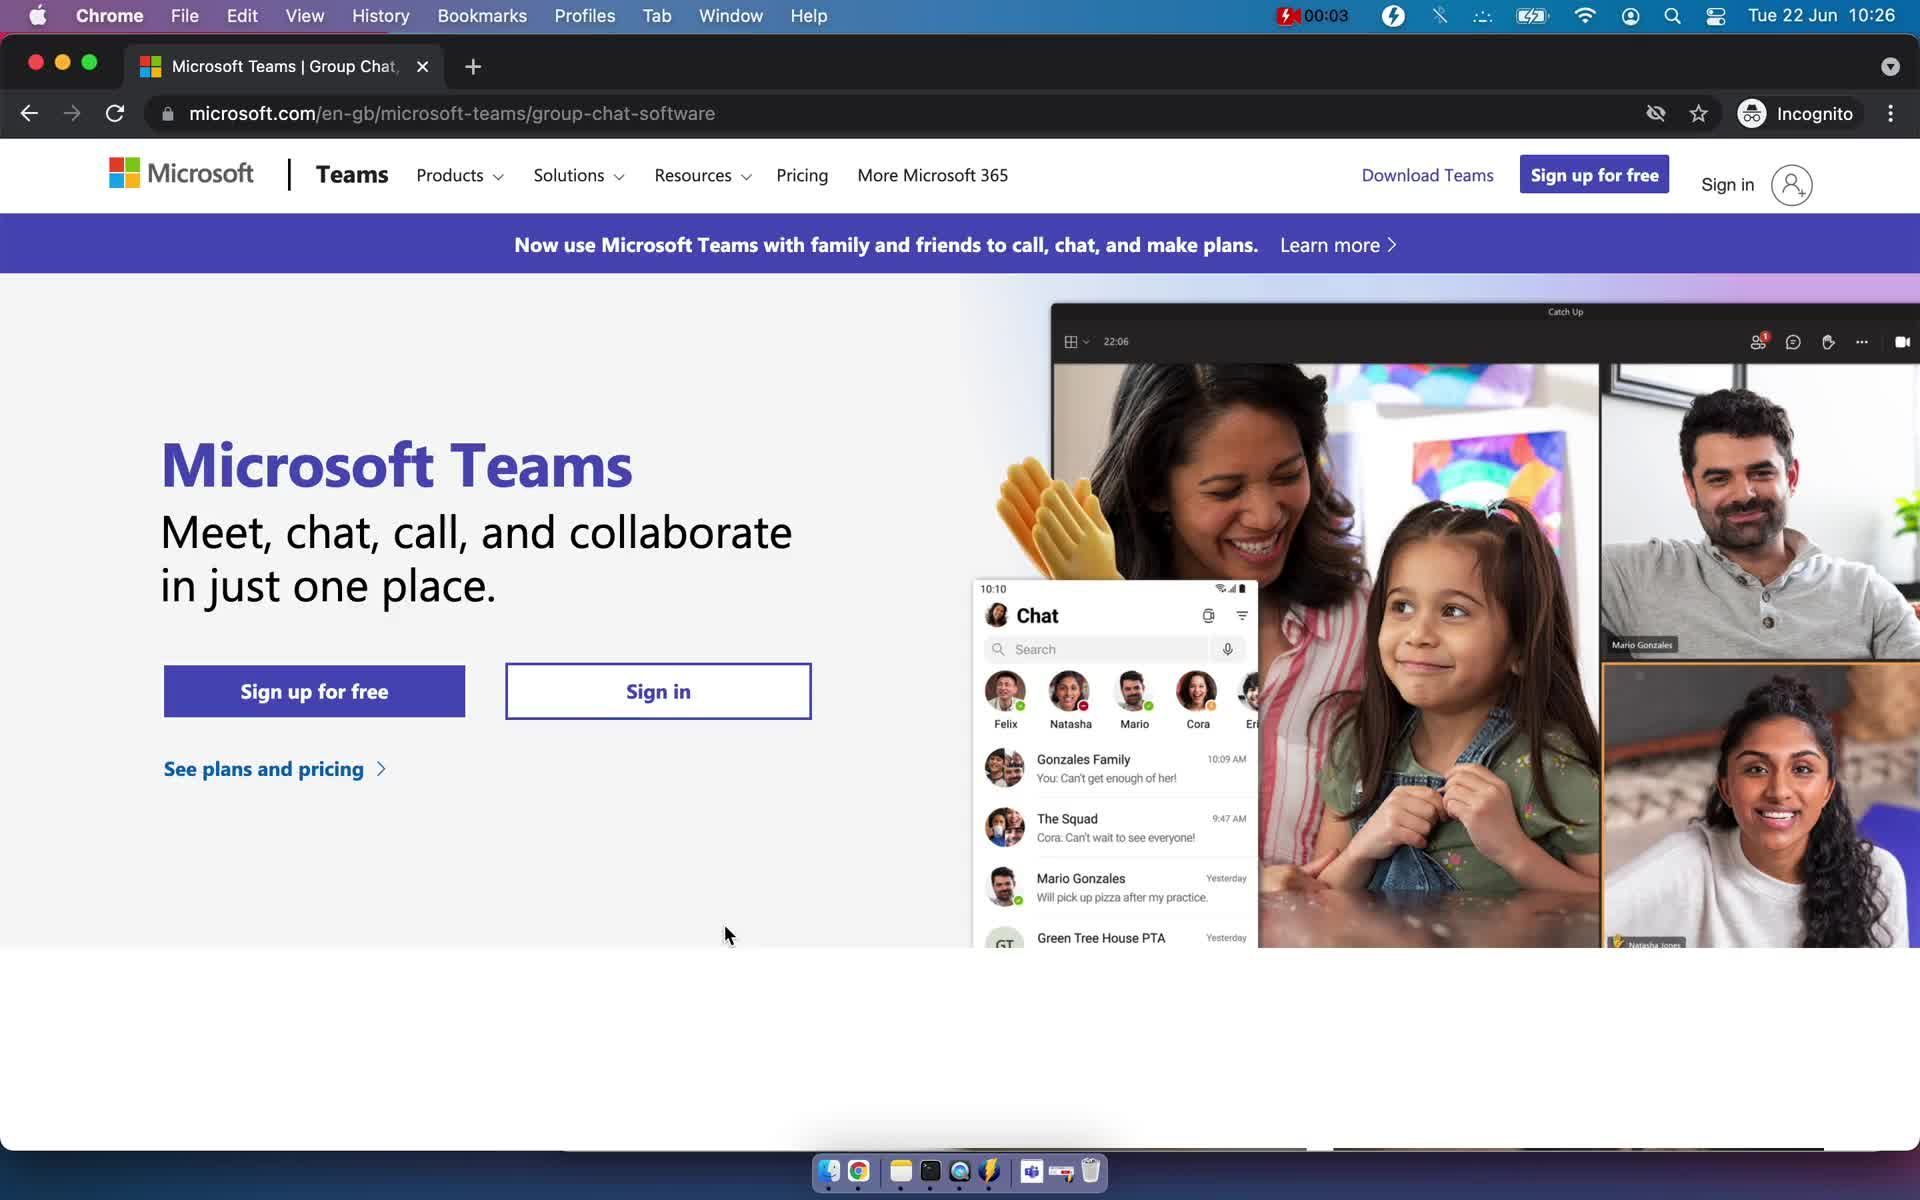
Task: Expand the Solutions dropdown
Action: pos(578,176)
